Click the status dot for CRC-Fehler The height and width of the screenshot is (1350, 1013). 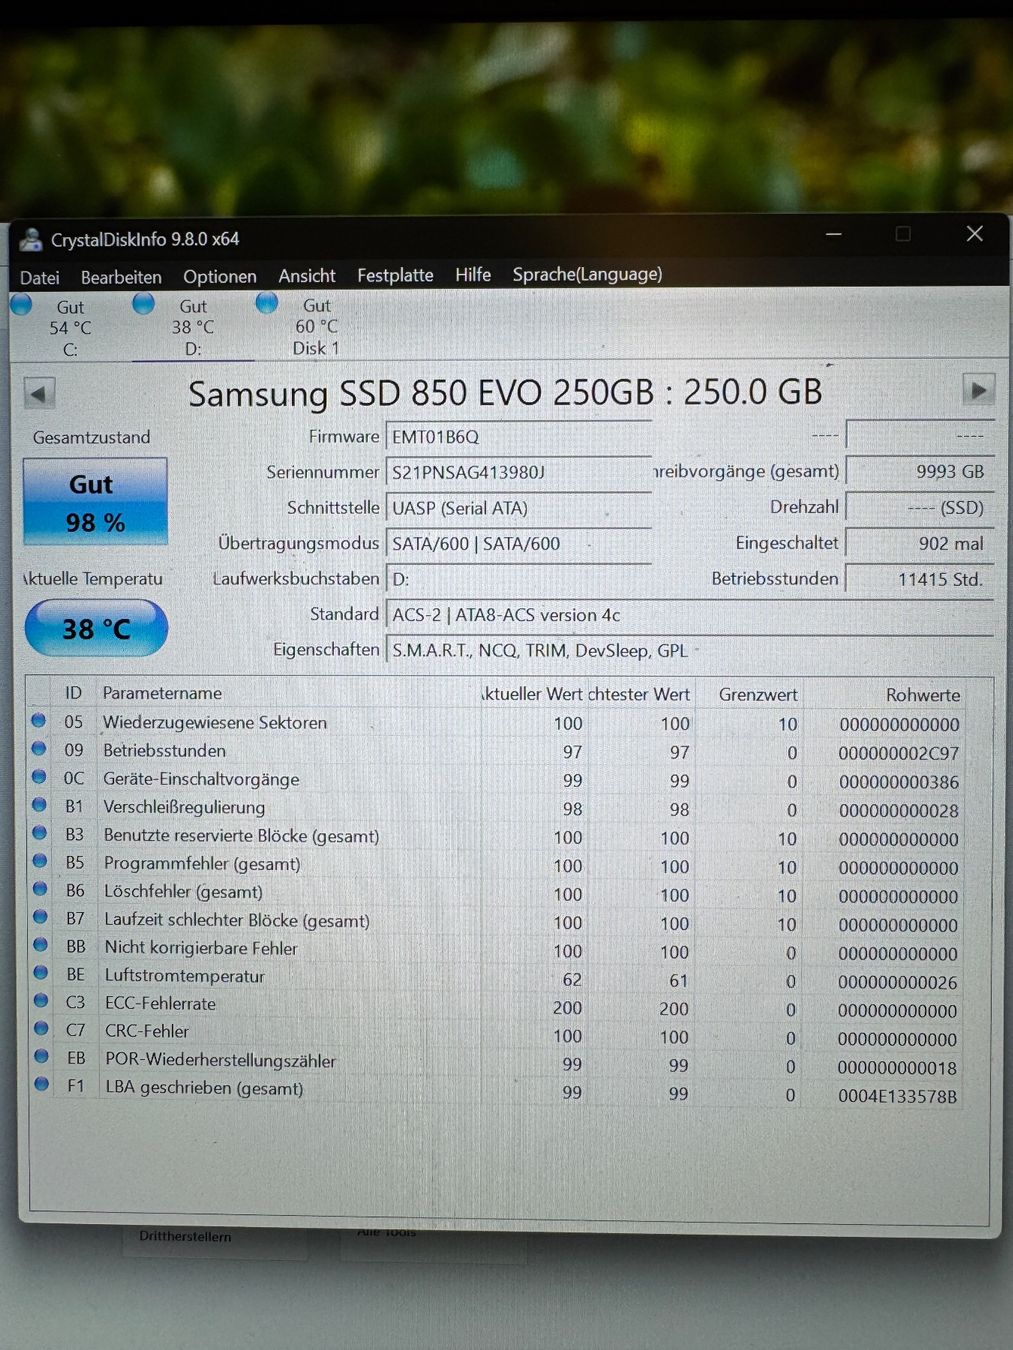(41, 1028)
